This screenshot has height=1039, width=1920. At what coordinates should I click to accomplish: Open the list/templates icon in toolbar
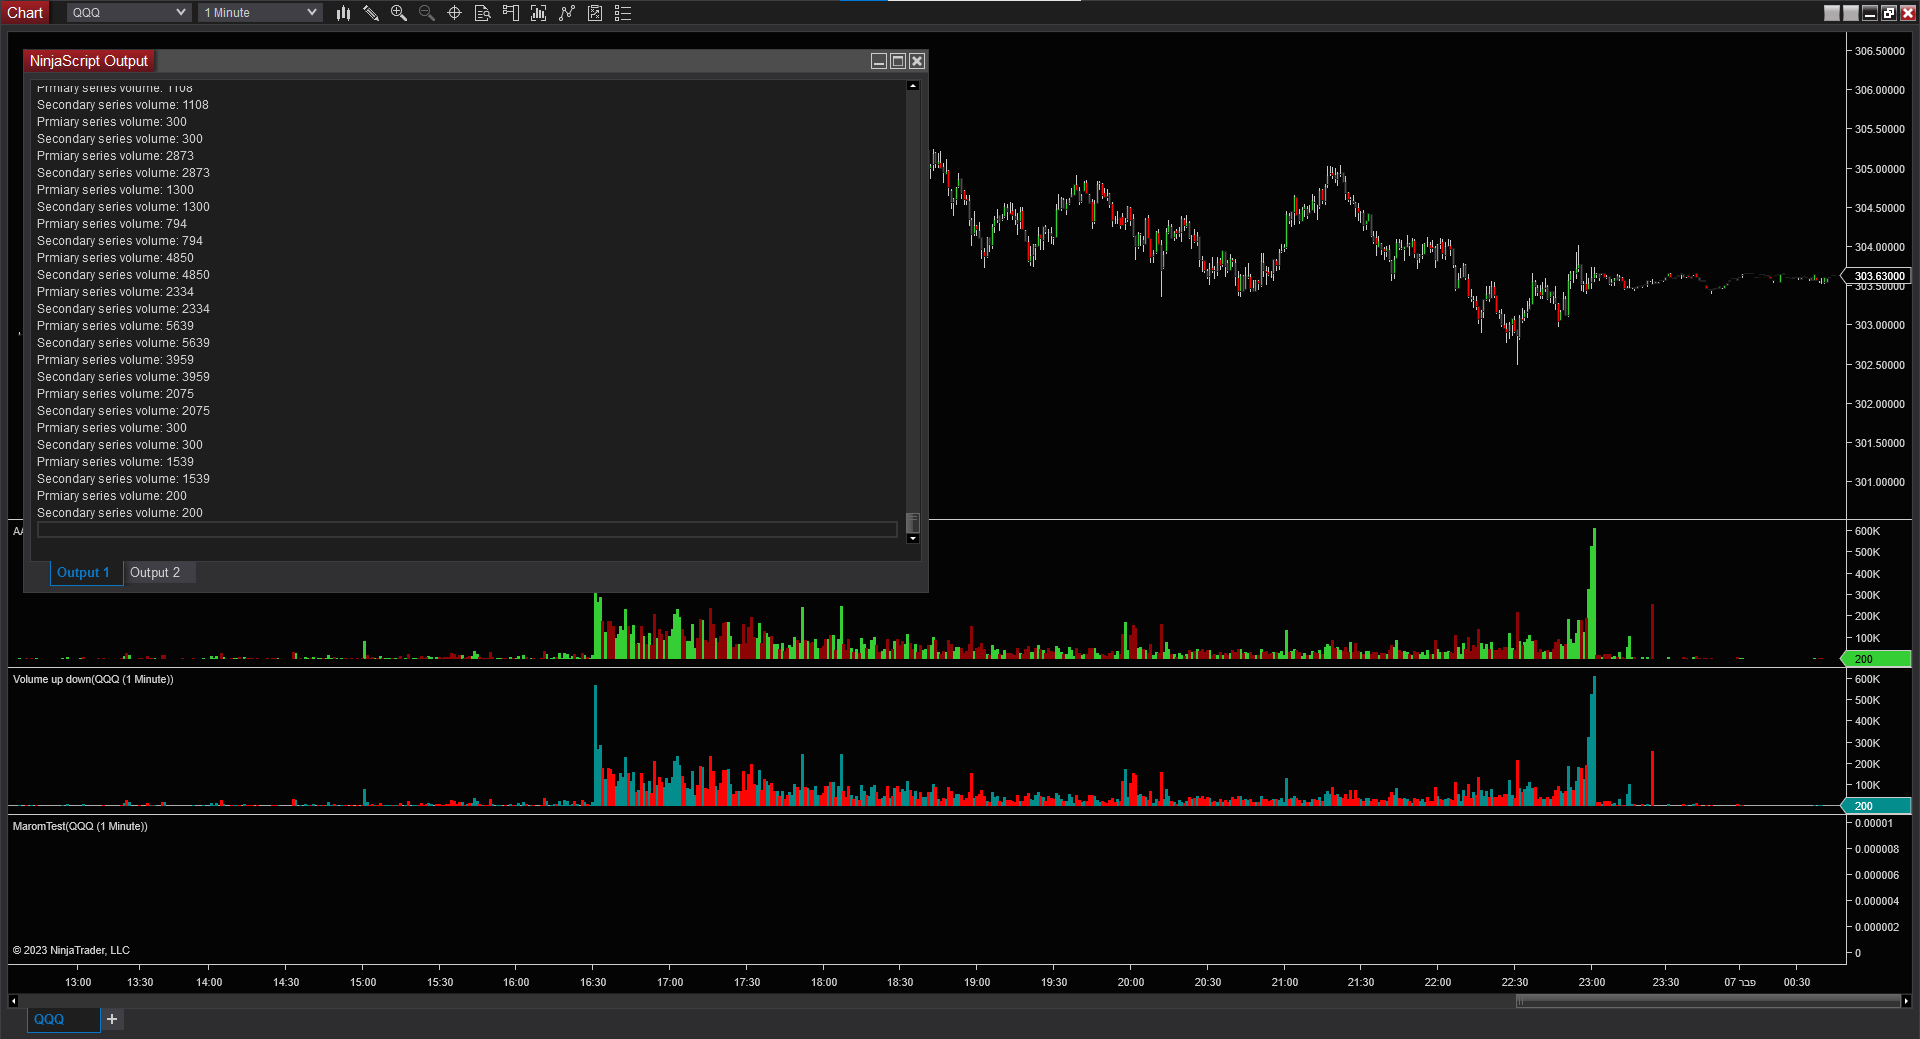623,13
